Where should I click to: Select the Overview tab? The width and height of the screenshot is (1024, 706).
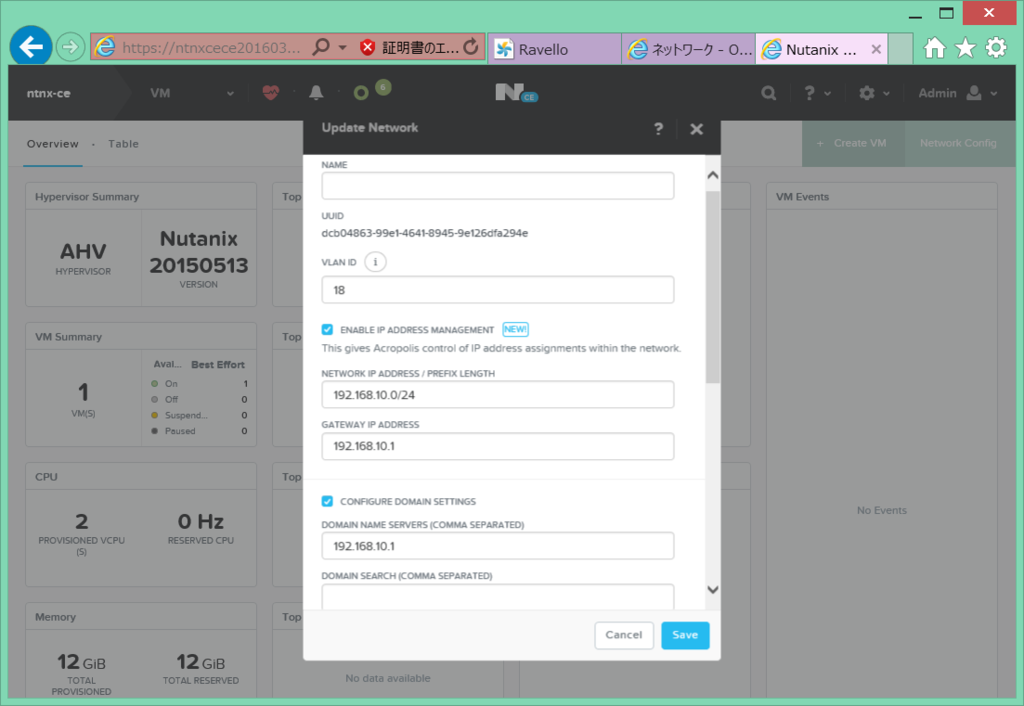(x=52, y=144)
